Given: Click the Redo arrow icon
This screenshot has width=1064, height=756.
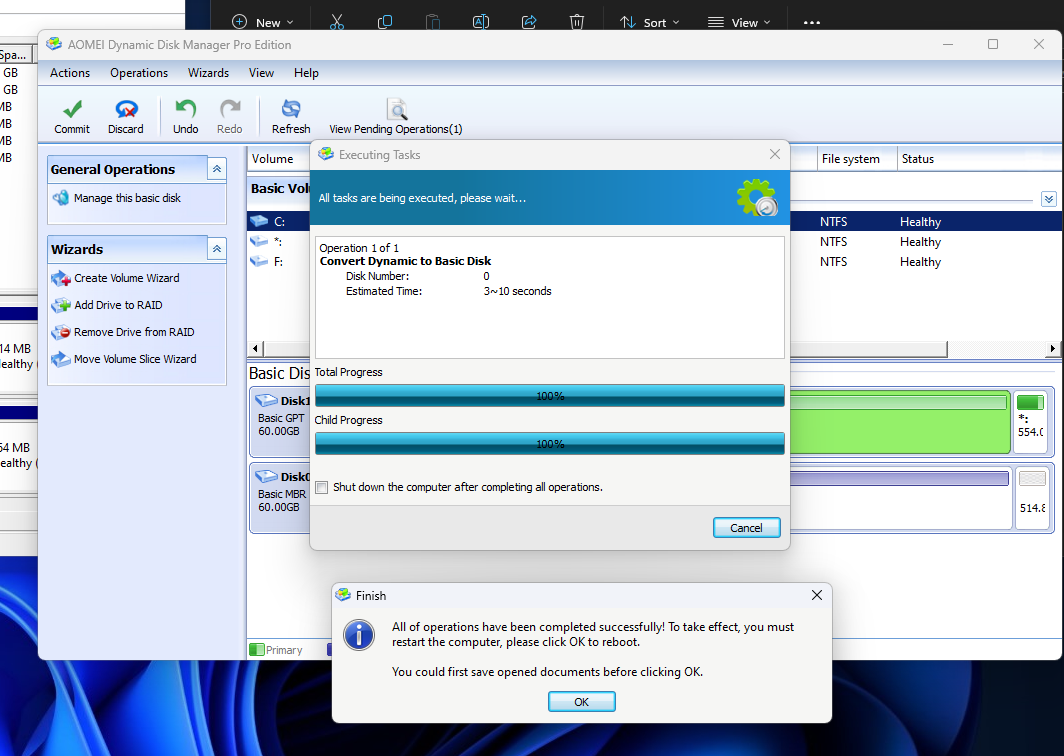Looking at the screenshot, I should tap(230, 109).
